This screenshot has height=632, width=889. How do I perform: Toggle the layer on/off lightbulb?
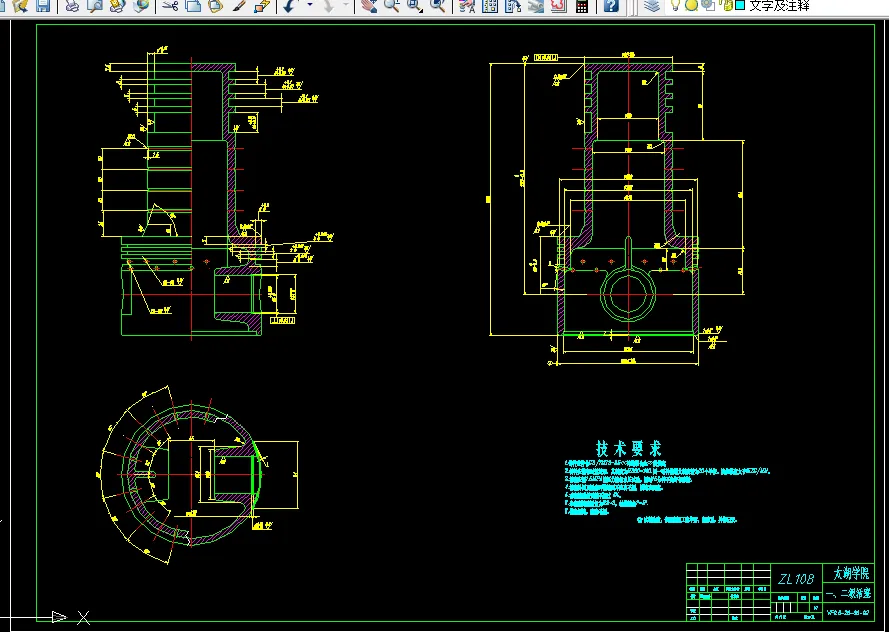(x=676, y=5)
